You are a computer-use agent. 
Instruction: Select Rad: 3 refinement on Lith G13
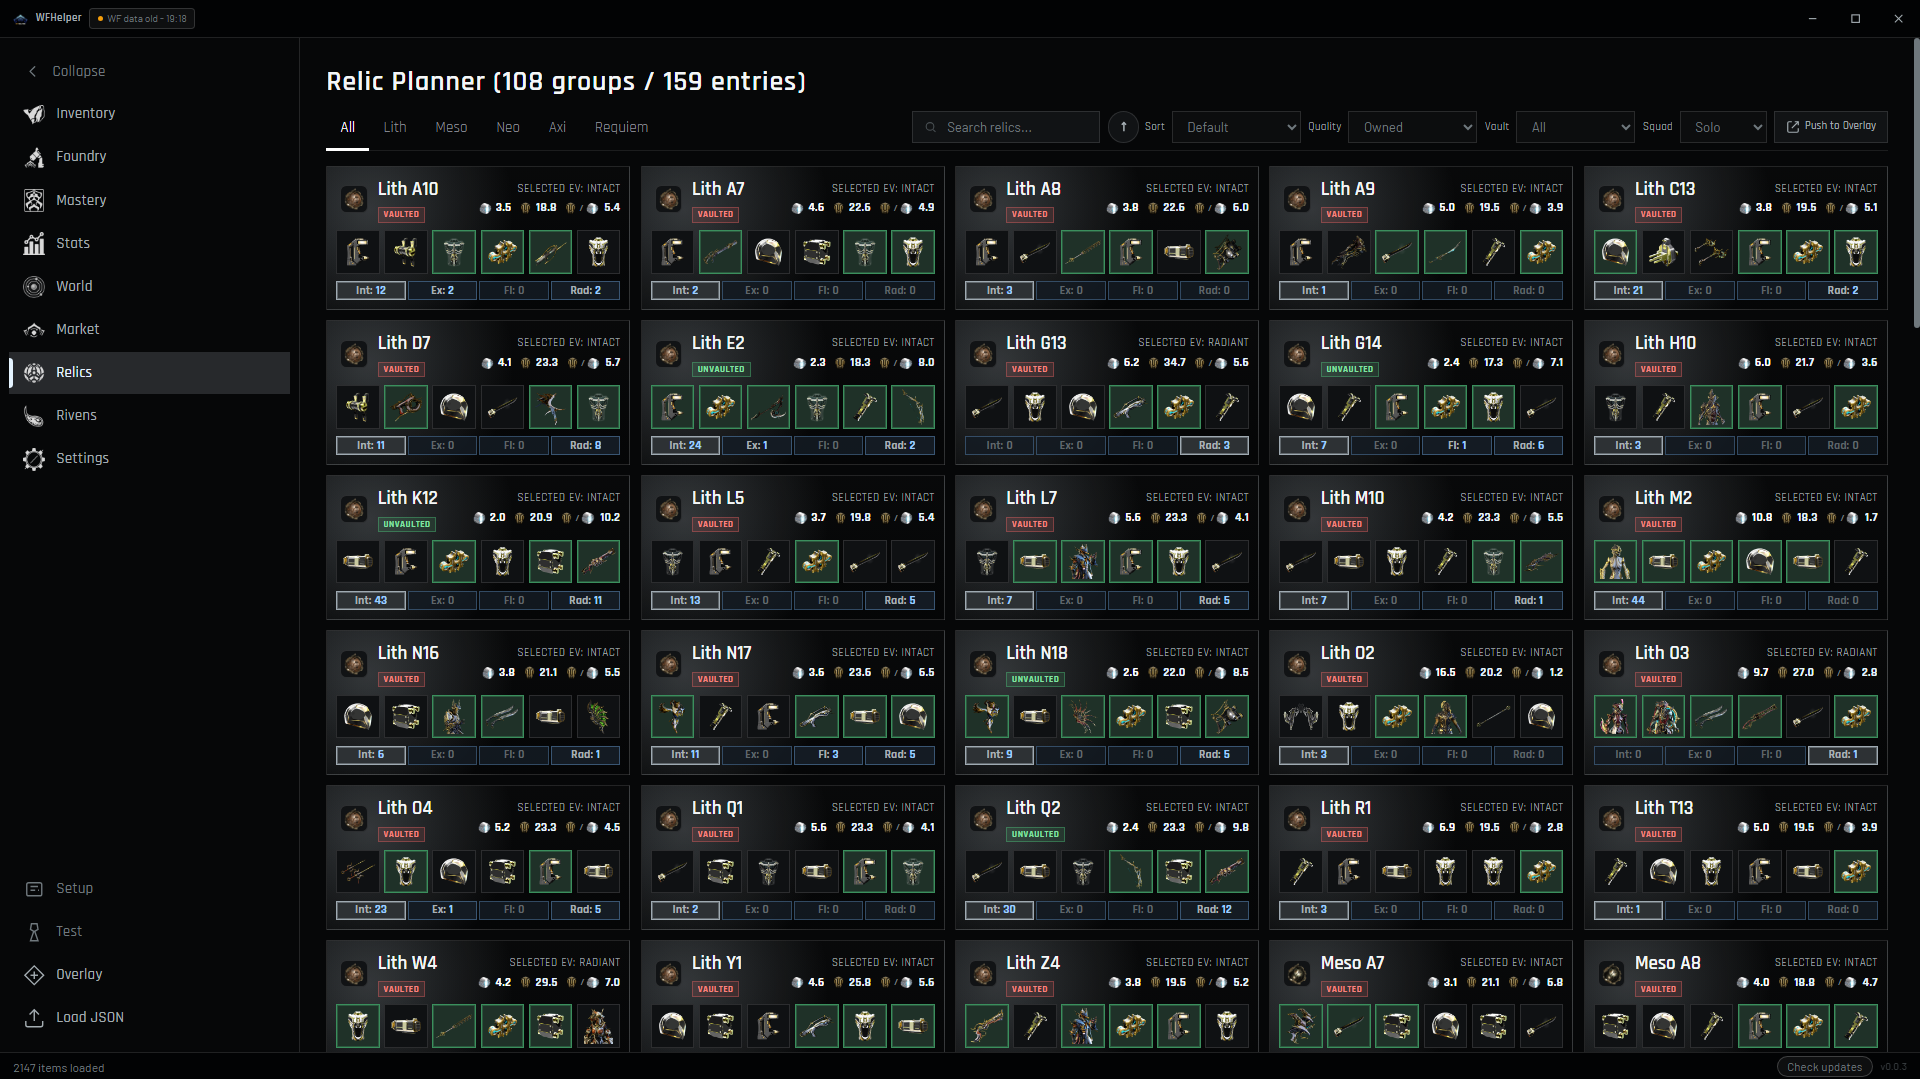[1214, 446]
